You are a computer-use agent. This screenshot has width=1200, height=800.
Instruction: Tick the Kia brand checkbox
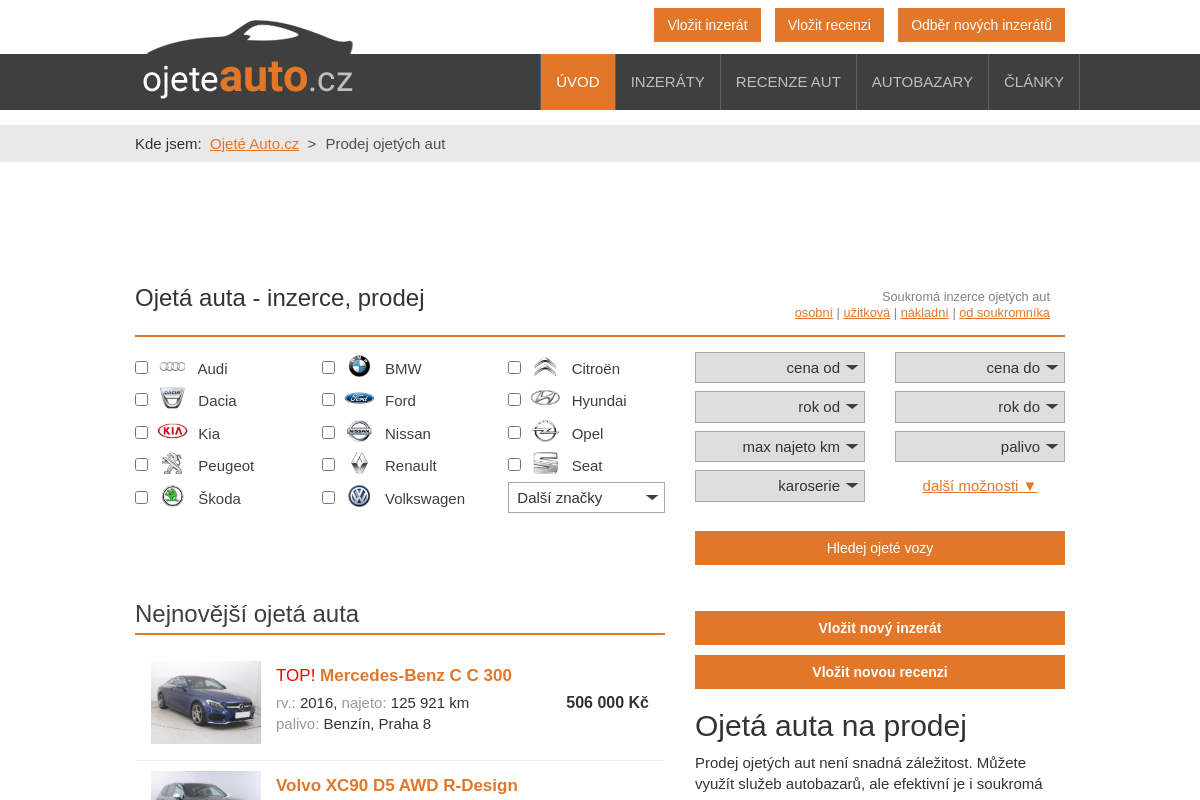click(x=141, y=432)
